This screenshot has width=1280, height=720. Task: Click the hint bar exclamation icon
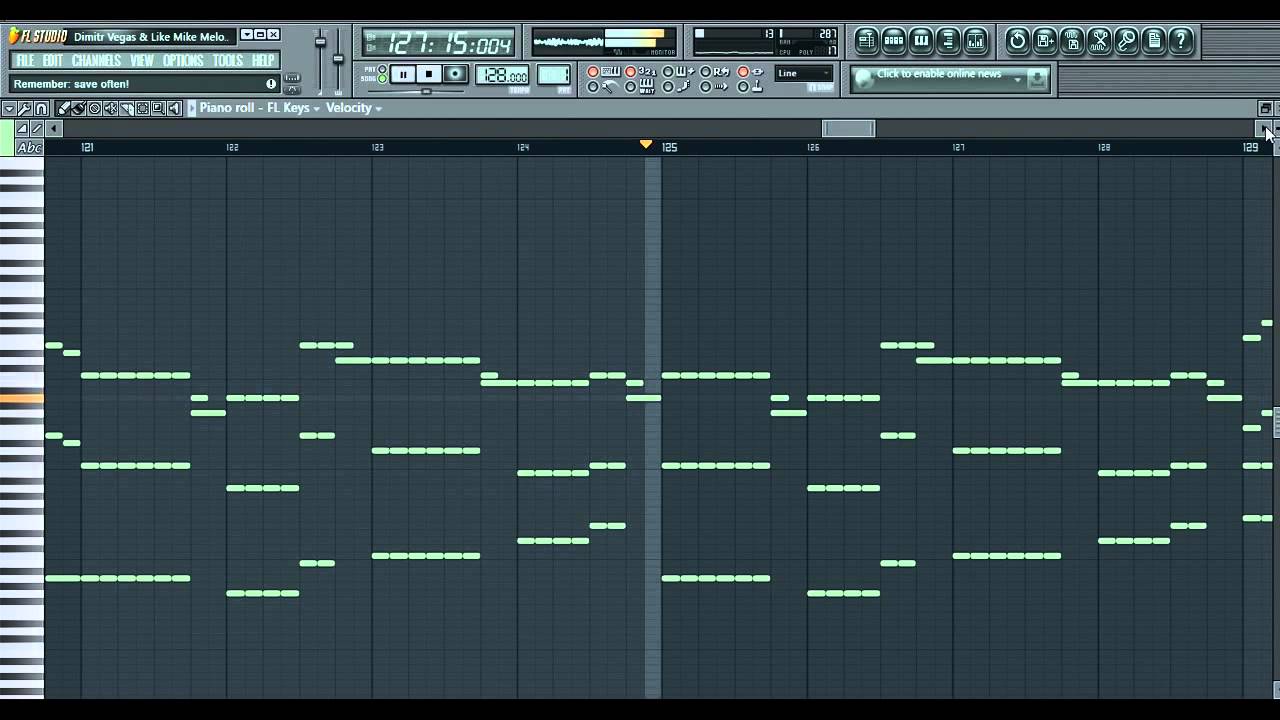tap(271, 84)
